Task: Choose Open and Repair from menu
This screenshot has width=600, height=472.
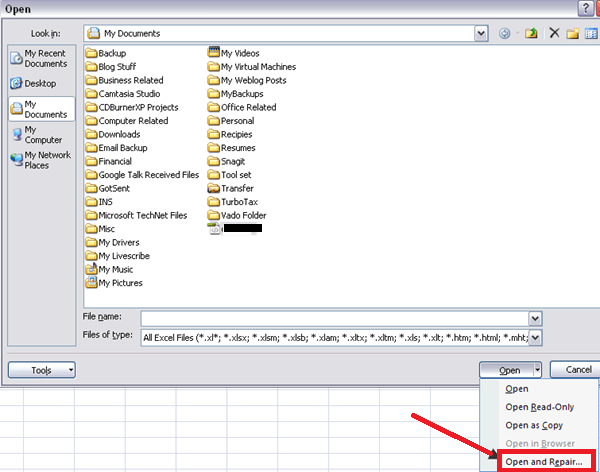Action: (x=544, y=461)
